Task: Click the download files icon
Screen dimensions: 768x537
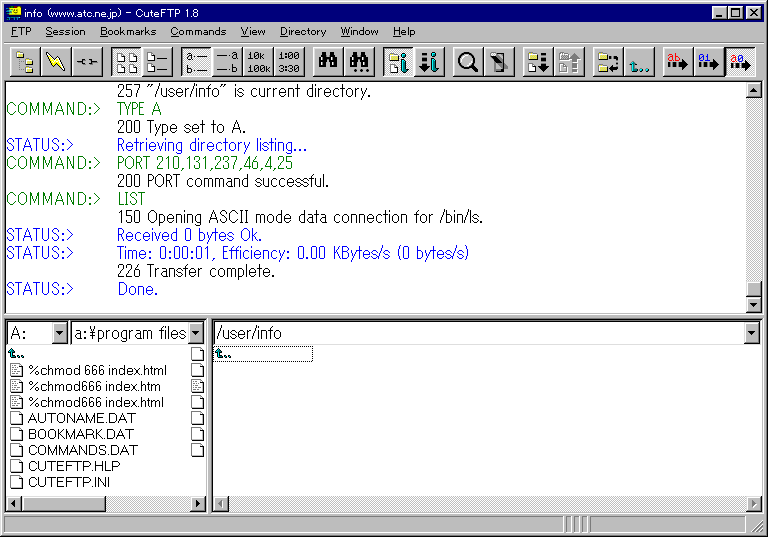Action: coord(538,62)
